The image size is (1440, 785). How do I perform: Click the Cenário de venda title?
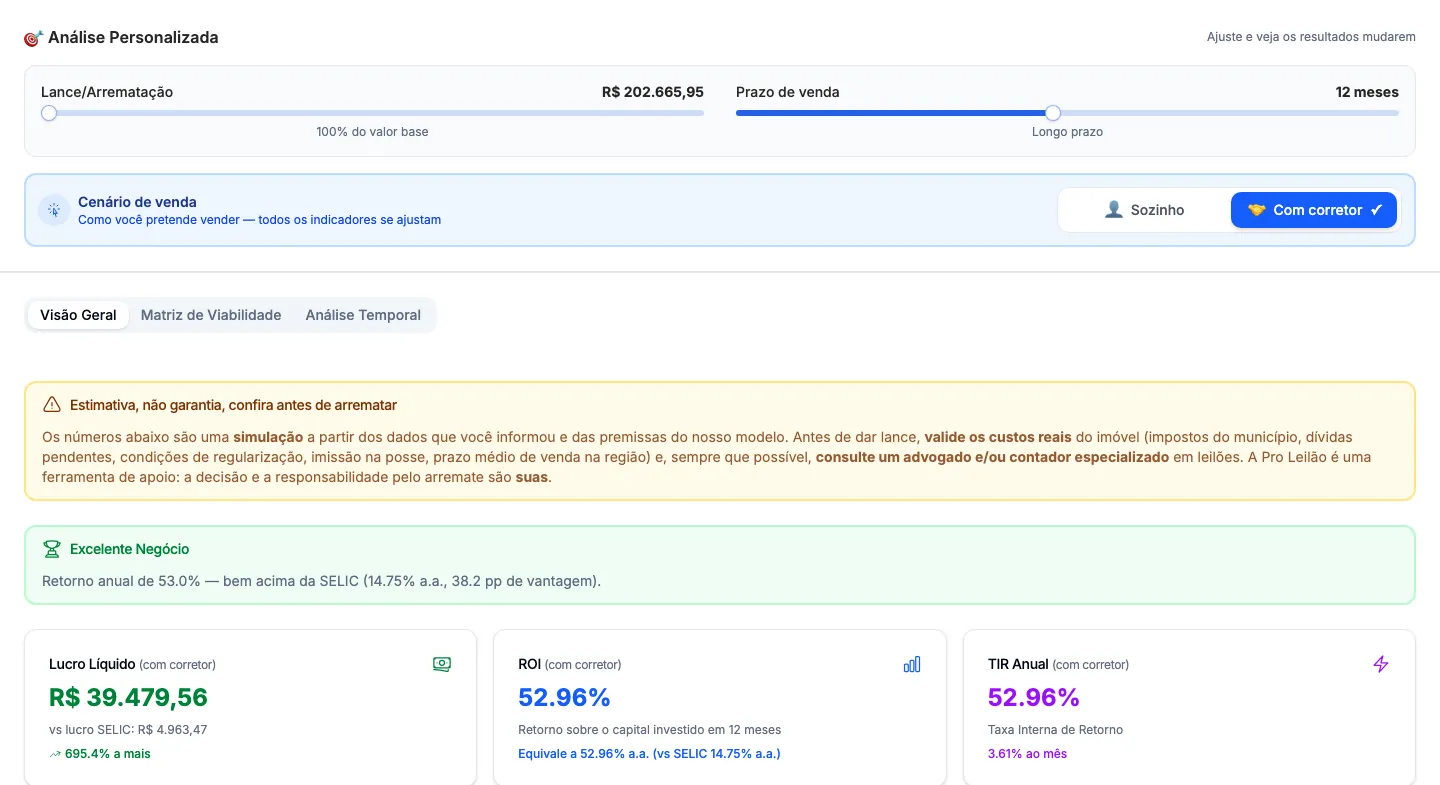pyautogui.click(x=137, y=202)
